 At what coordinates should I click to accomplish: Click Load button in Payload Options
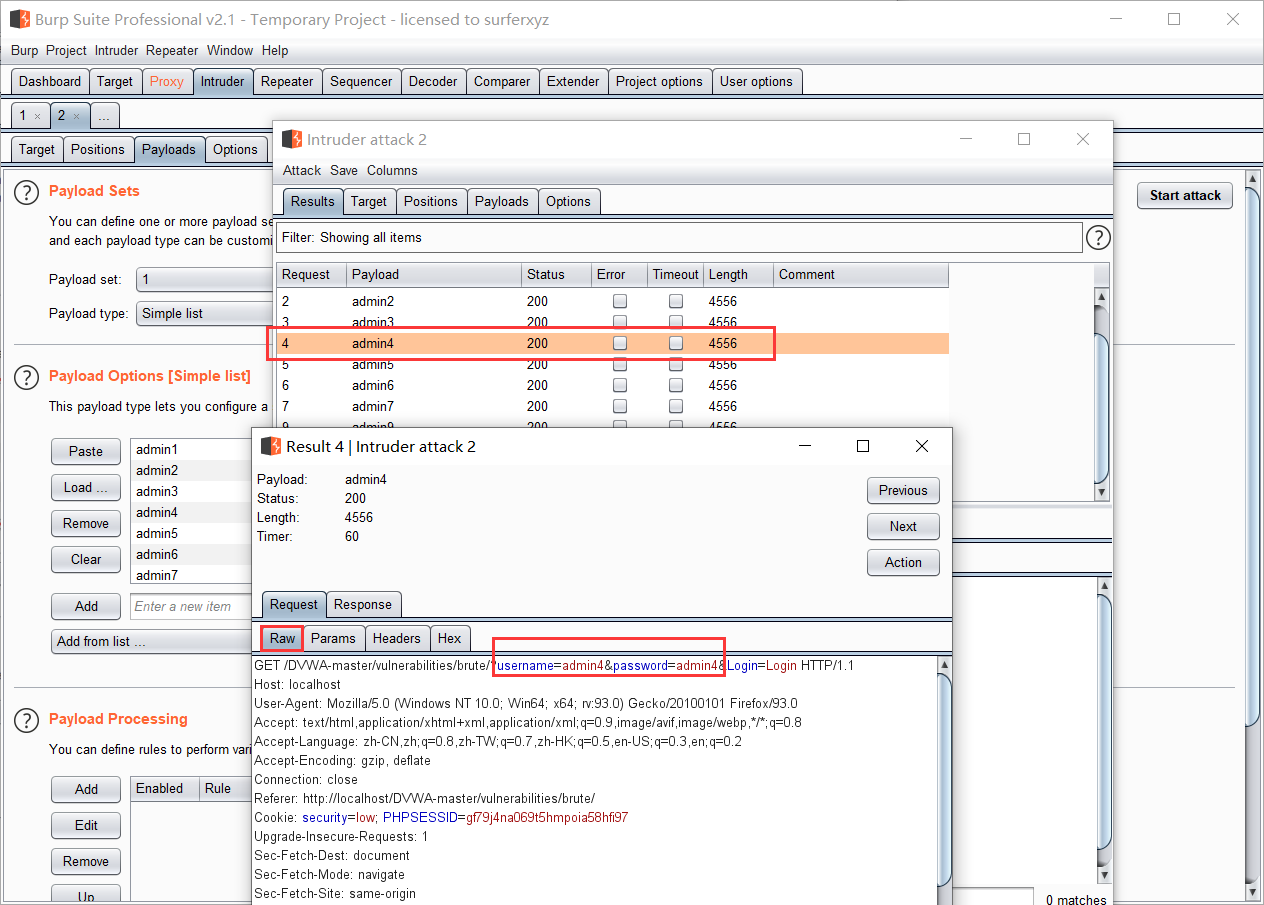point(86,487)
